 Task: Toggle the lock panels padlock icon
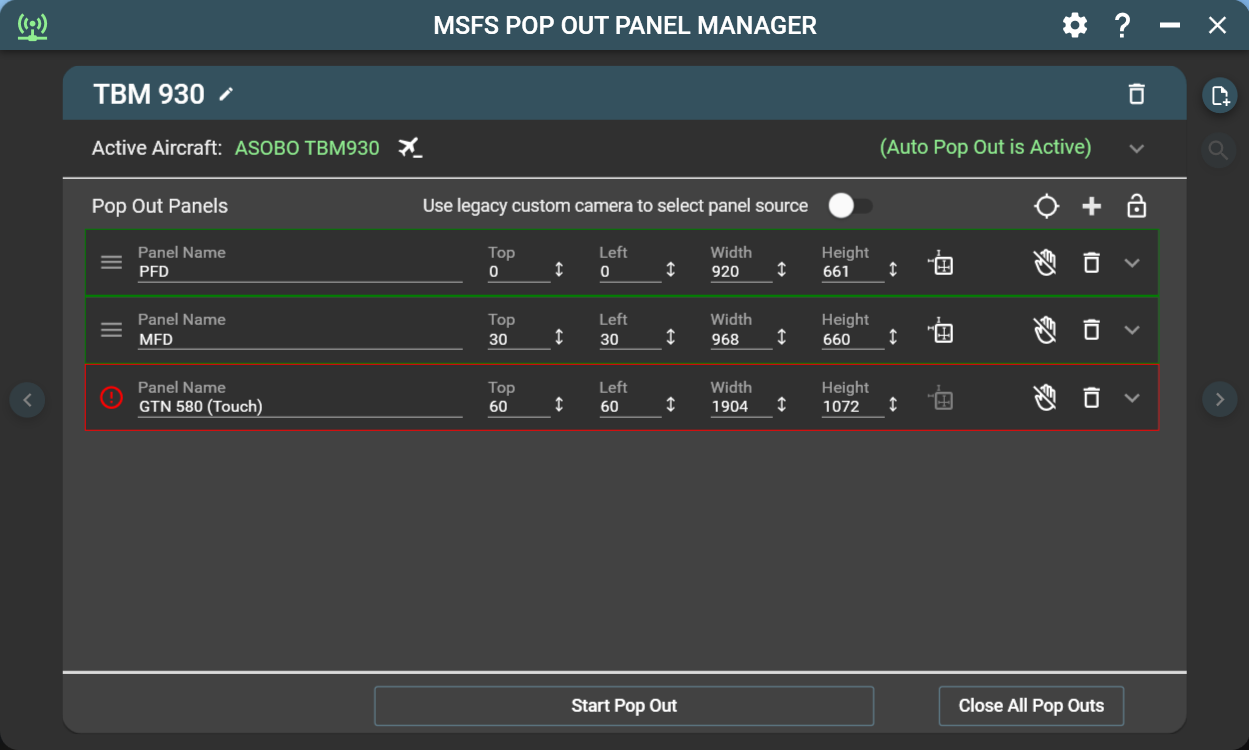click(1136, 206)
